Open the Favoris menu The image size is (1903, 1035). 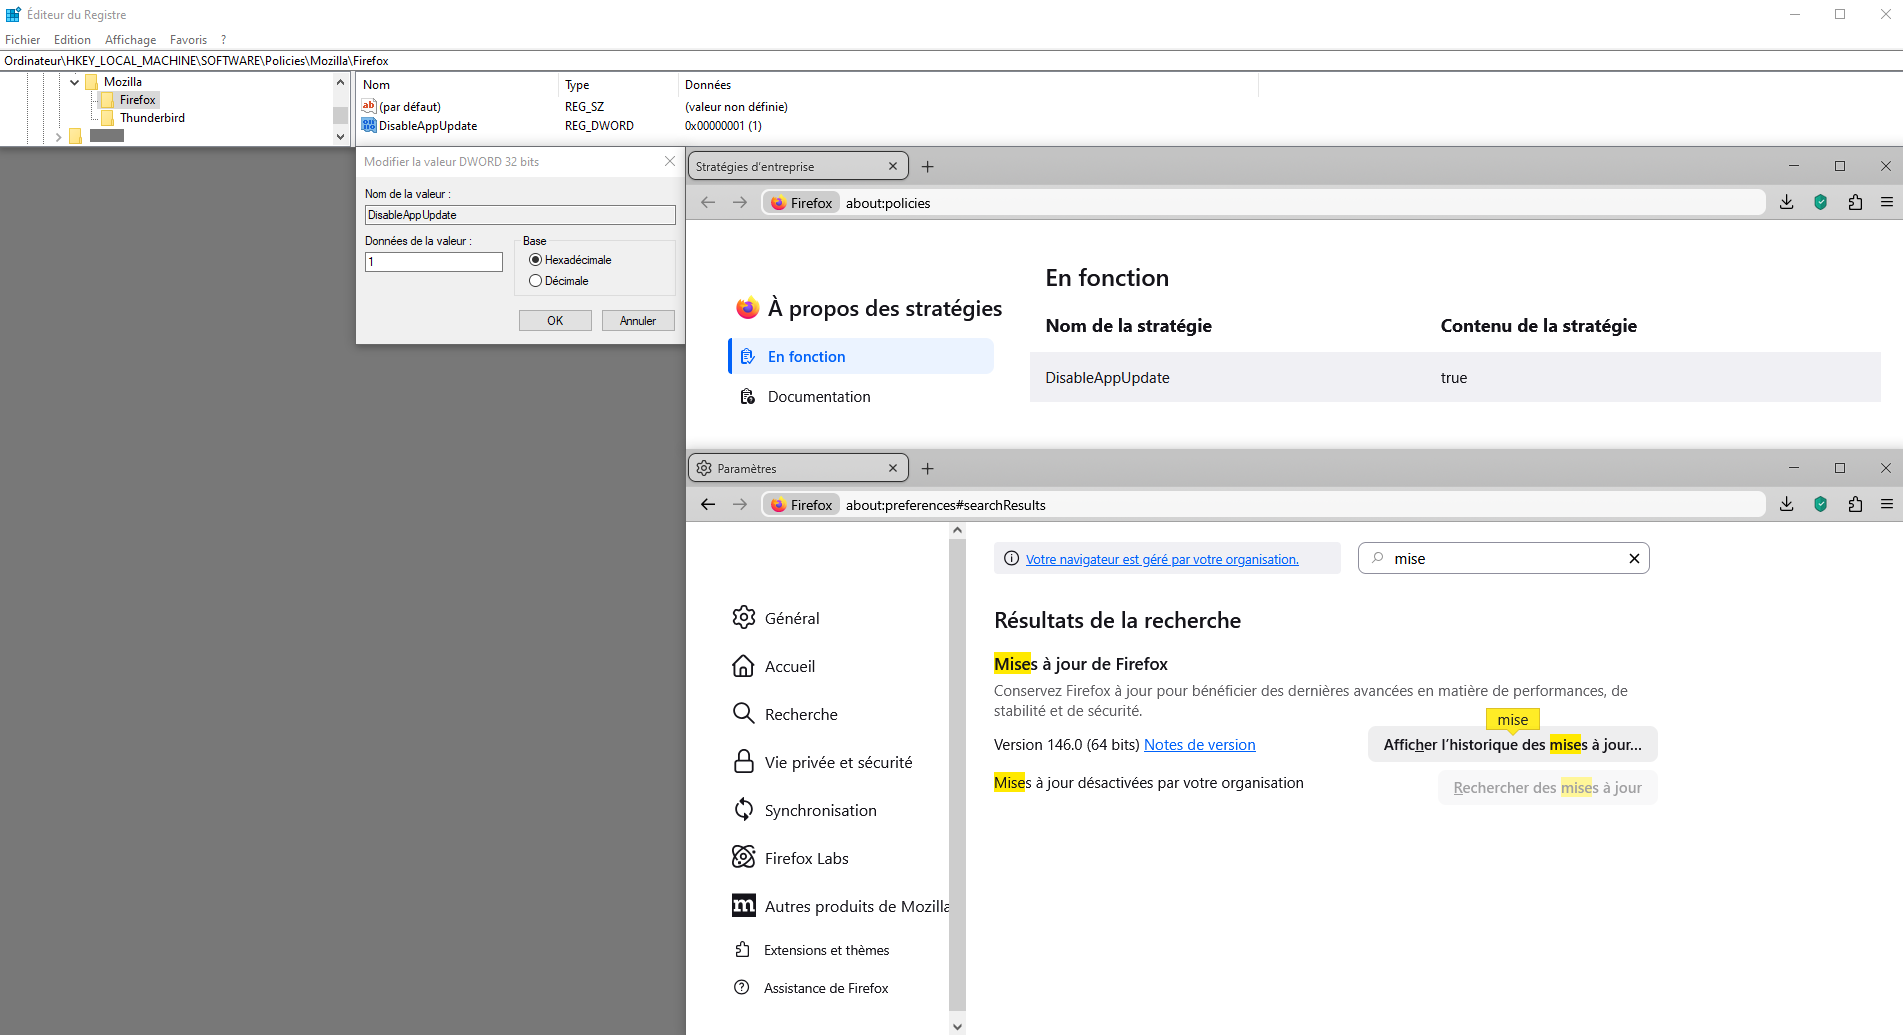click(188, 40)
